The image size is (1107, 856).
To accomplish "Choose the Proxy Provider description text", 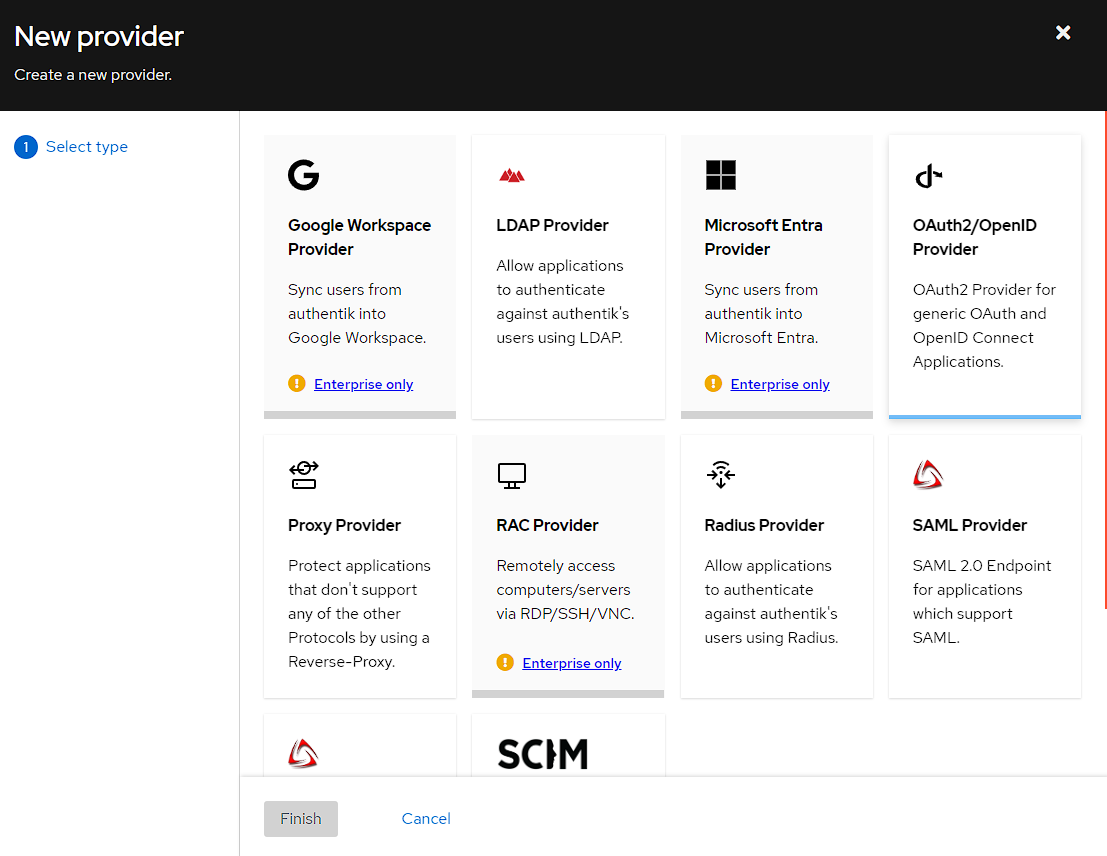I will (x=359, y=613).
